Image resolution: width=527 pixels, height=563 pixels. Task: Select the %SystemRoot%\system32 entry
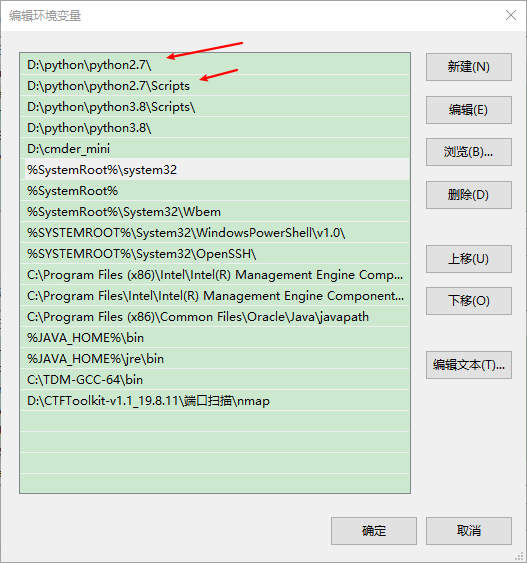[x=215, y=169]
